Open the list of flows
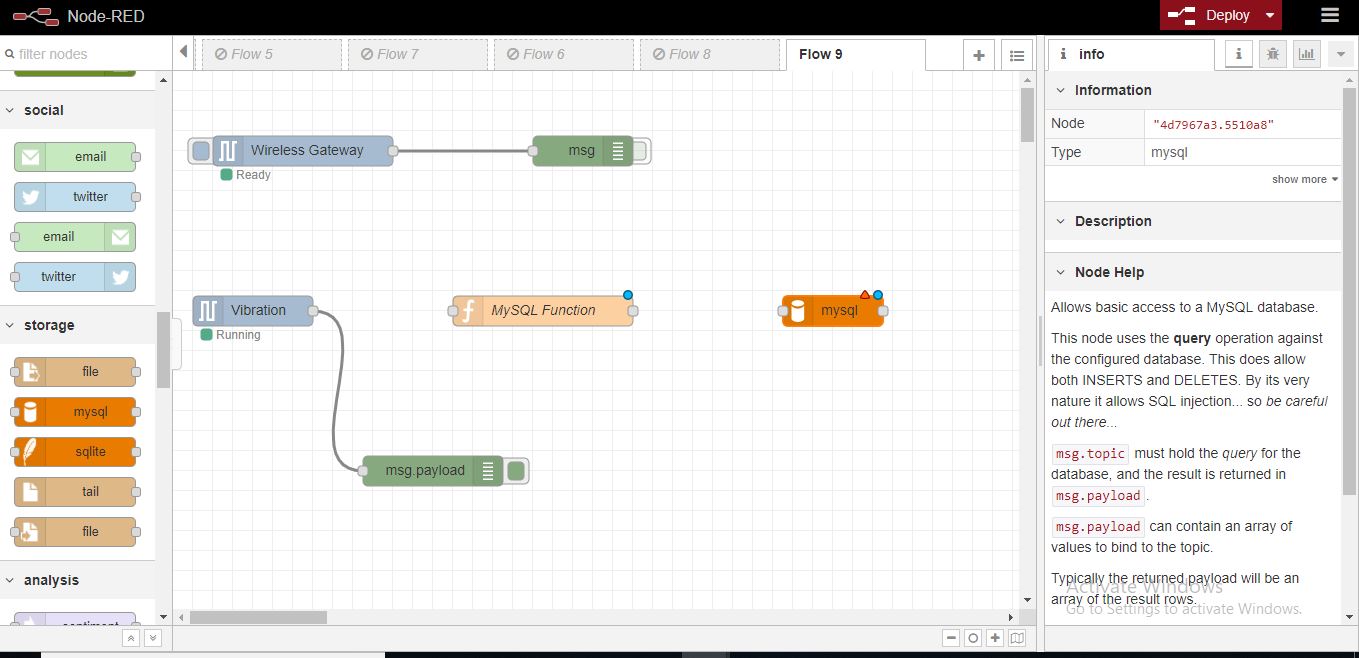The height and width of the screenshot is (658, 1359). pyautogui.click(x=1017, y=56)
